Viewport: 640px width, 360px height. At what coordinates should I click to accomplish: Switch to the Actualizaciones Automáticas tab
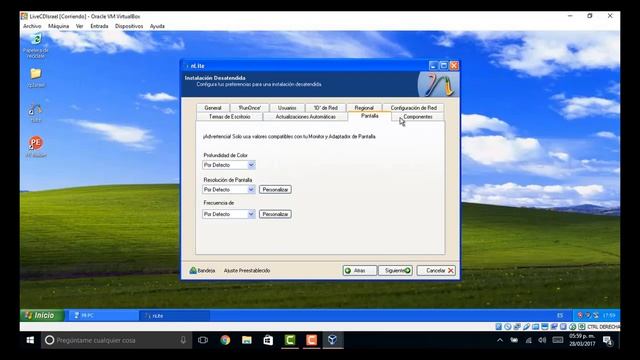(305, 117)
